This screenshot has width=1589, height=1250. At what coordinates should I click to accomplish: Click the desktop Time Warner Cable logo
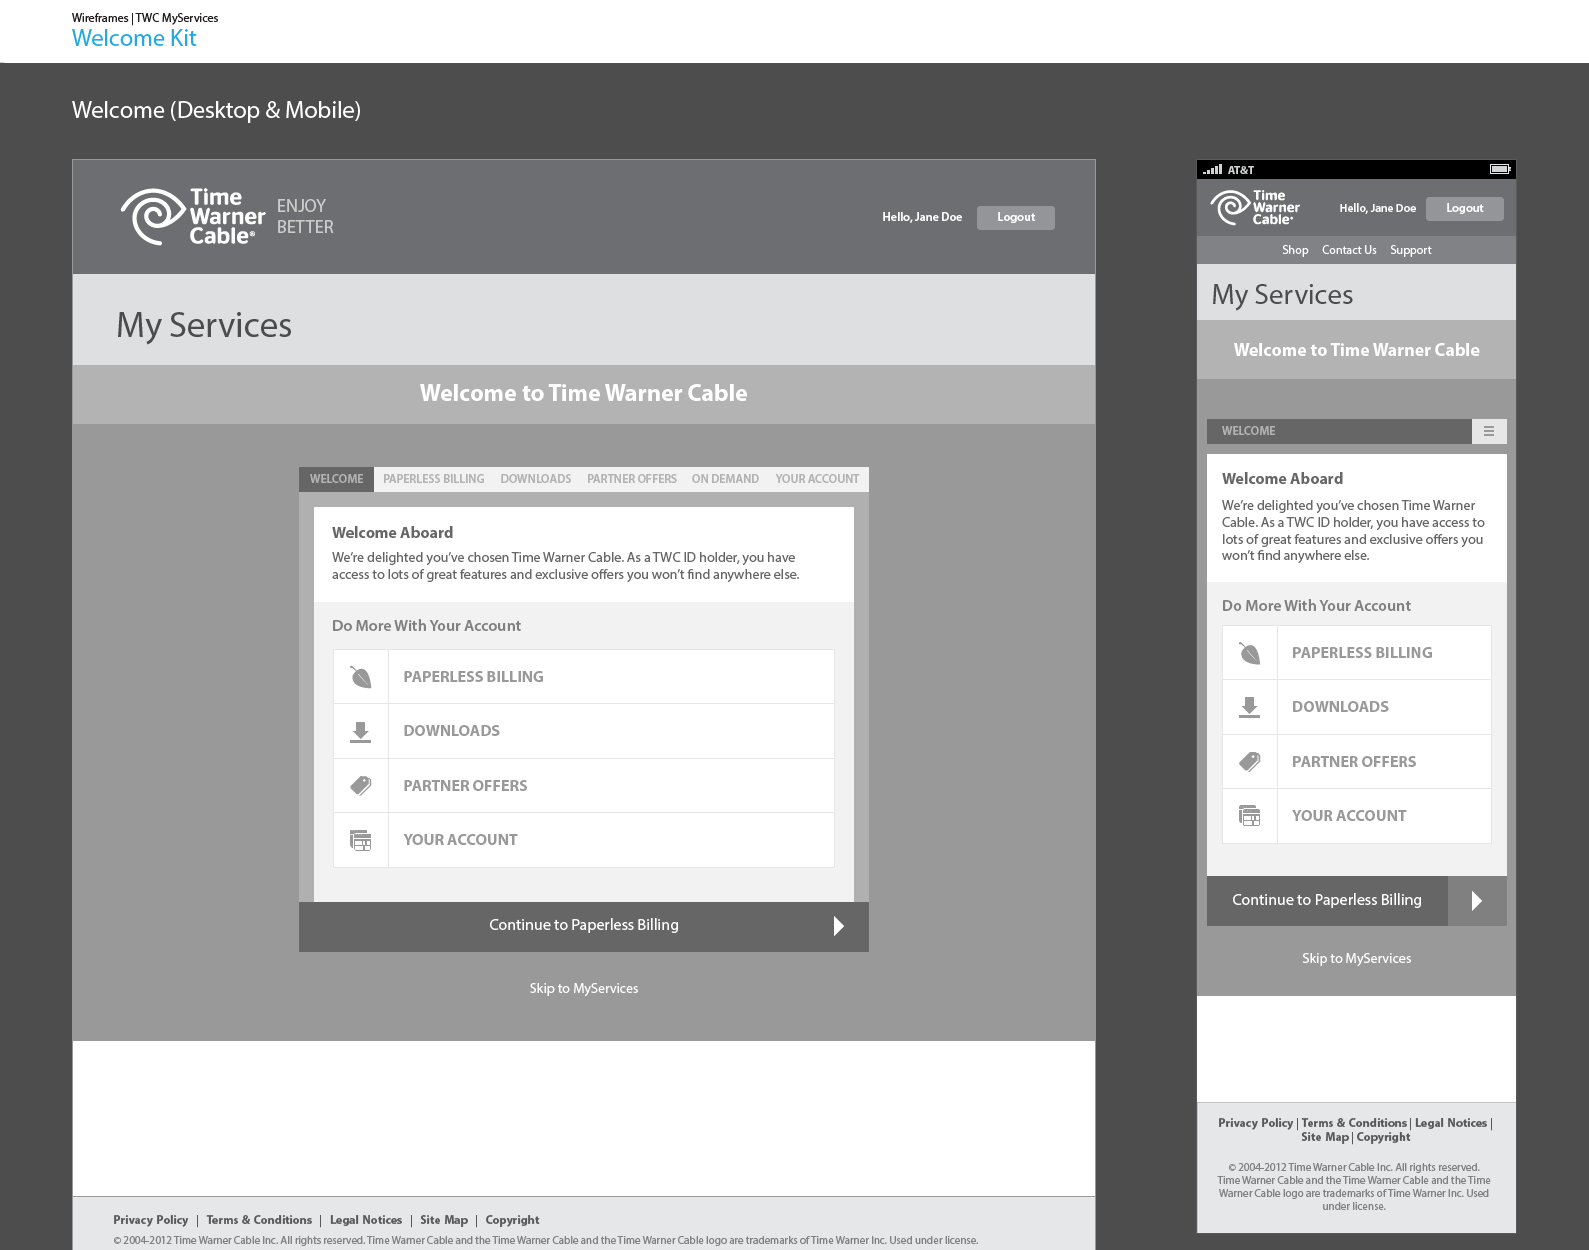[193, 217]
